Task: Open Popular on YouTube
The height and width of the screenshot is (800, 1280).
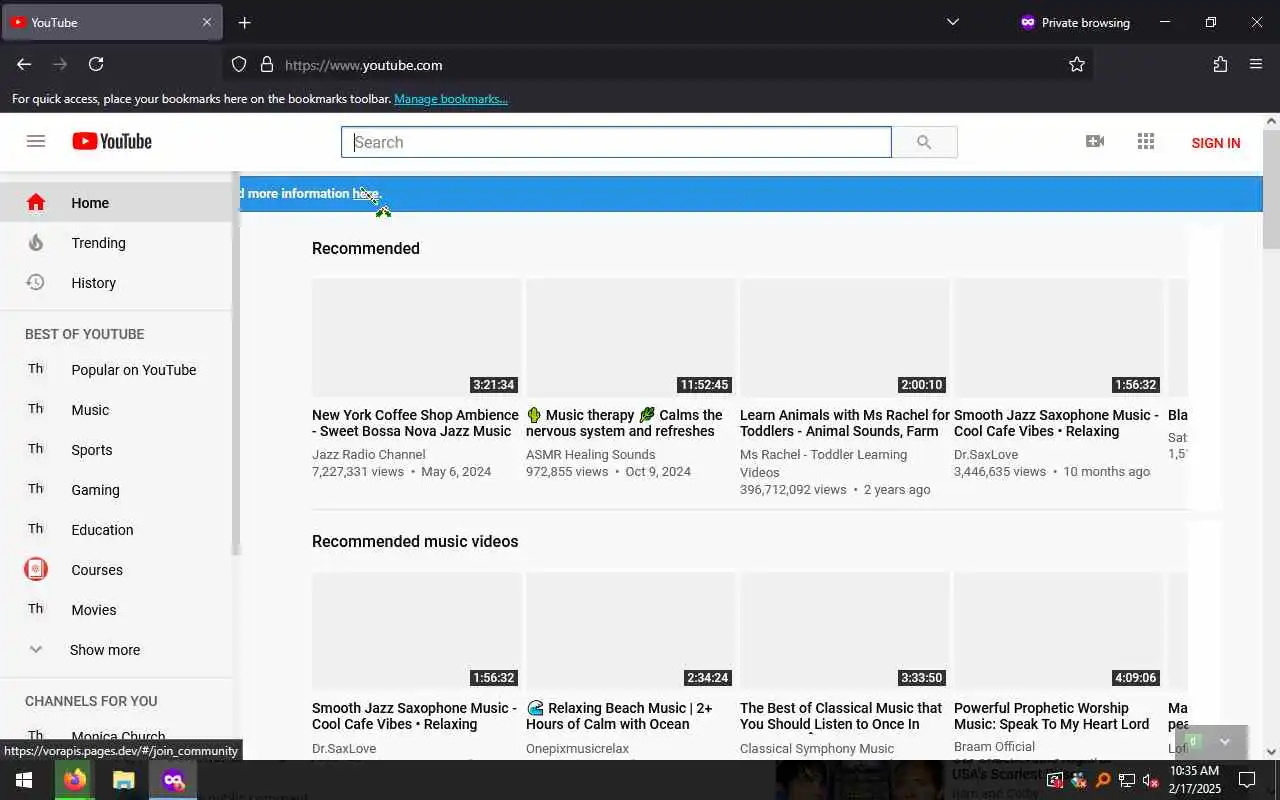Action: (133, 370)
